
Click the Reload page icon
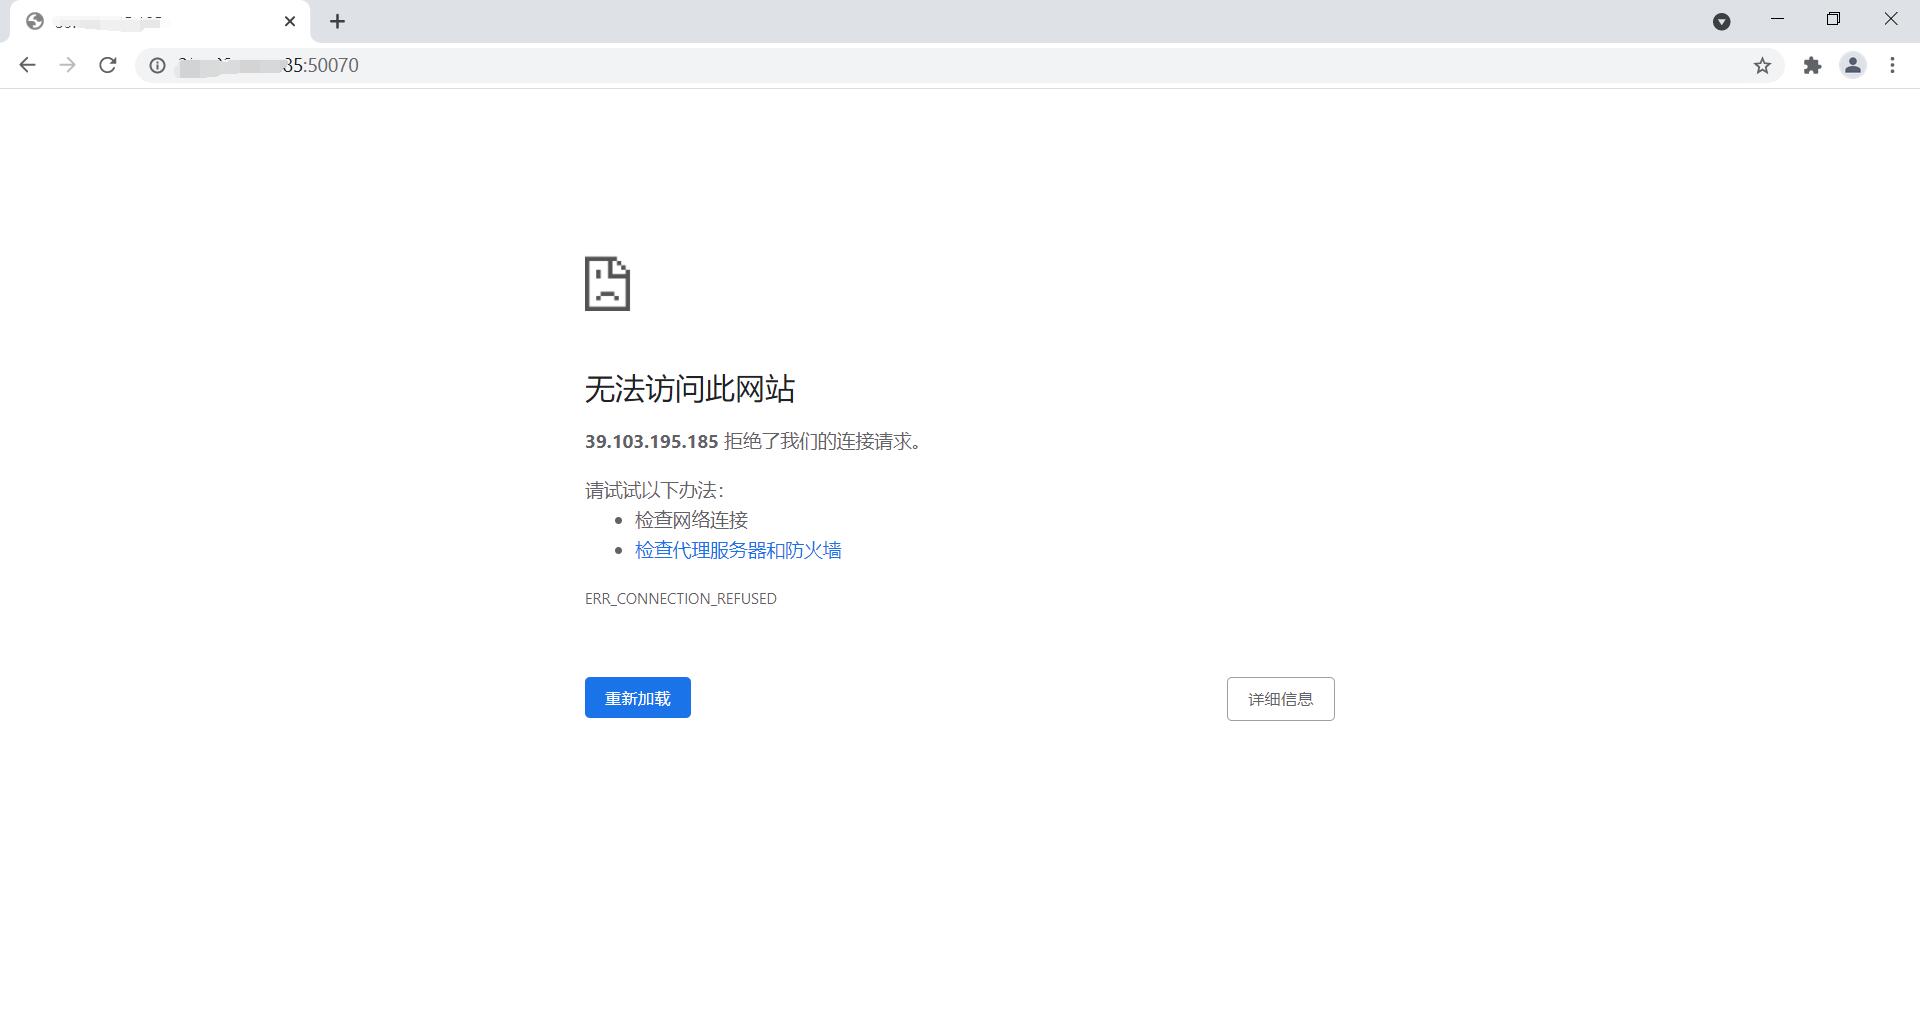point(108,65)
